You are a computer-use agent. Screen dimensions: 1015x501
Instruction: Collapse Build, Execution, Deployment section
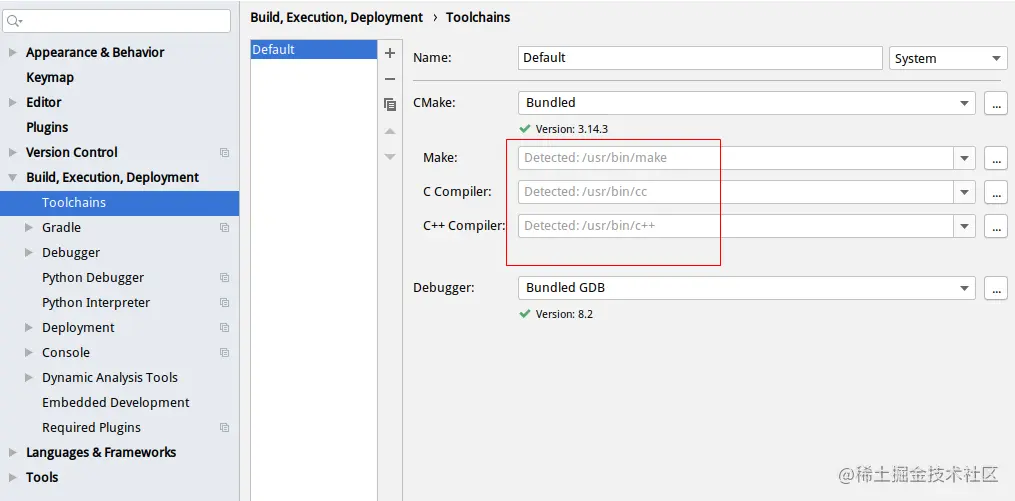point(12,177)
